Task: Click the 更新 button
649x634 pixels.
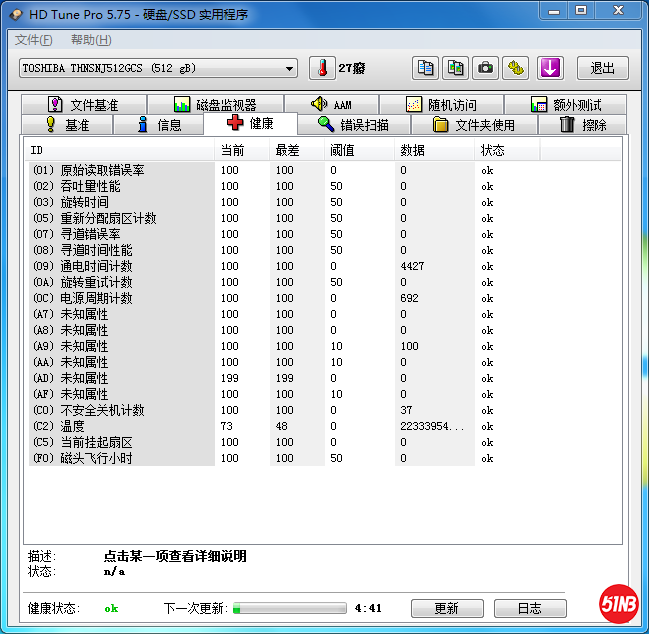Action: pyautogui.click(x=446, y=608)
